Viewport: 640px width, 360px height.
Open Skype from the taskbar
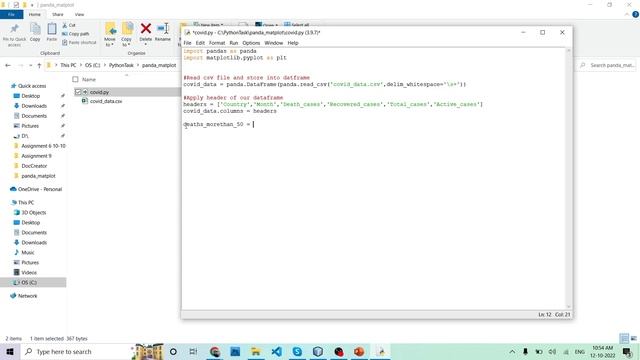[297, 351]
